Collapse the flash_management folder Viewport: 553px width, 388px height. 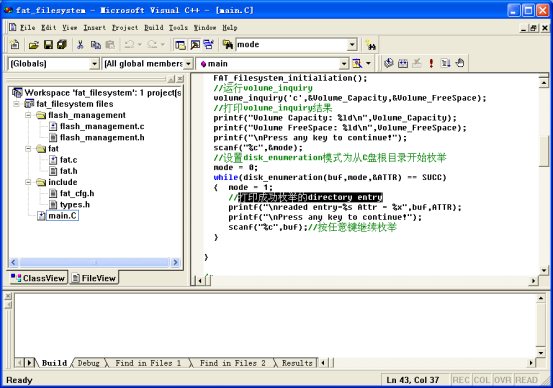(28, 115)
